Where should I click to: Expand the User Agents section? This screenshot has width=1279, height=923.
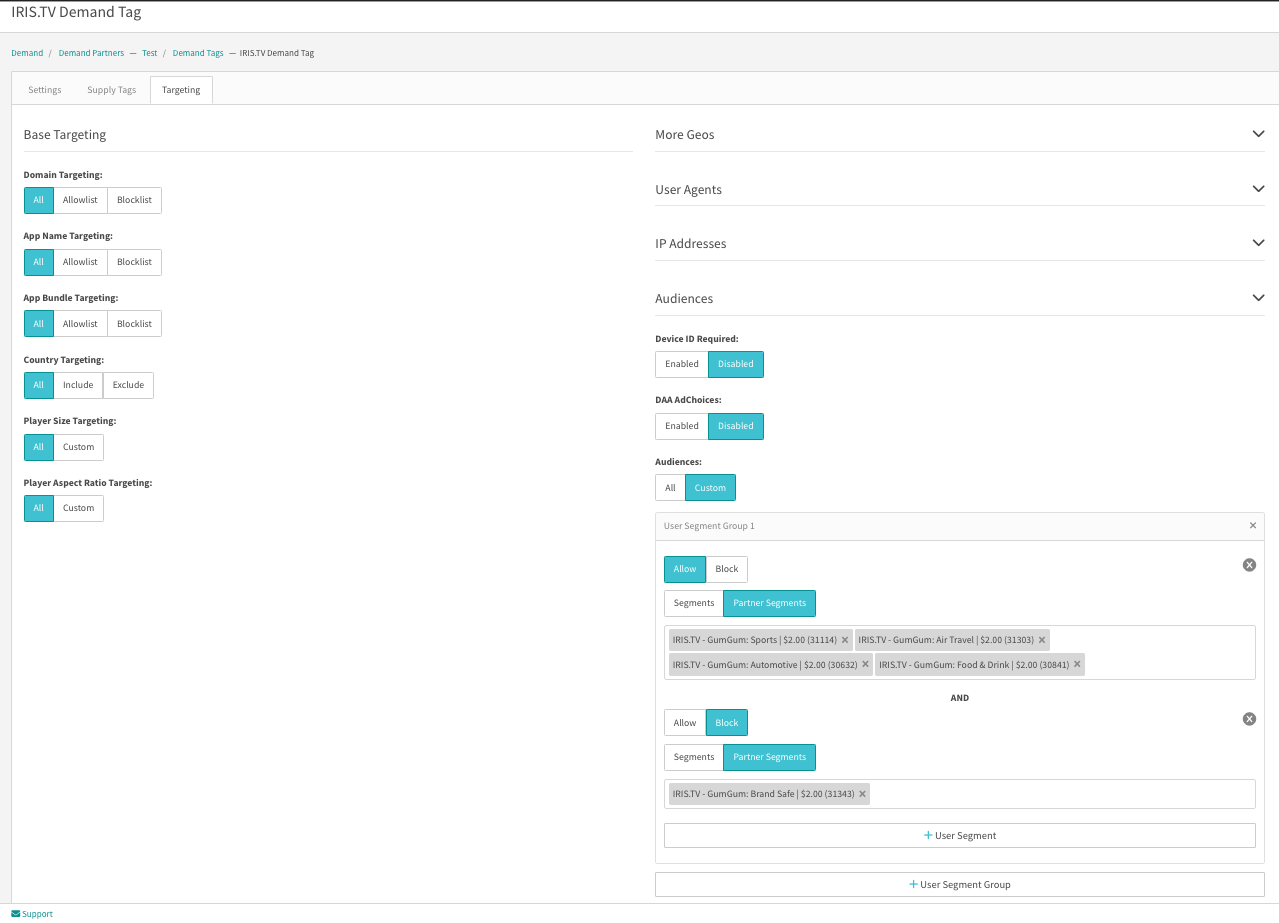tap(1258, 189)
